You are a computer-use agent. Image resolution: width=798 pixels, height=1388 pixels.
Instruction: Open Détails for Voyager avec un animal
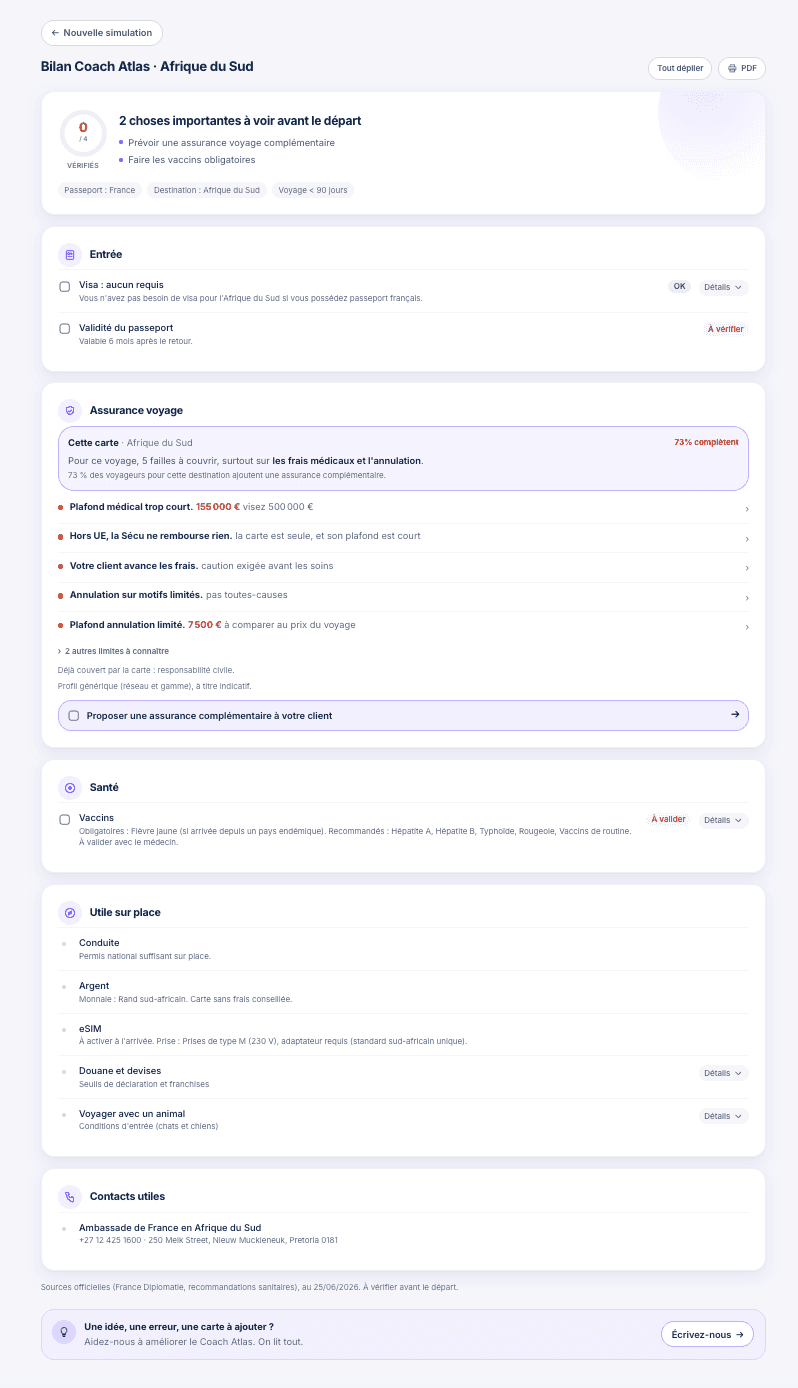click(723, 1116)
